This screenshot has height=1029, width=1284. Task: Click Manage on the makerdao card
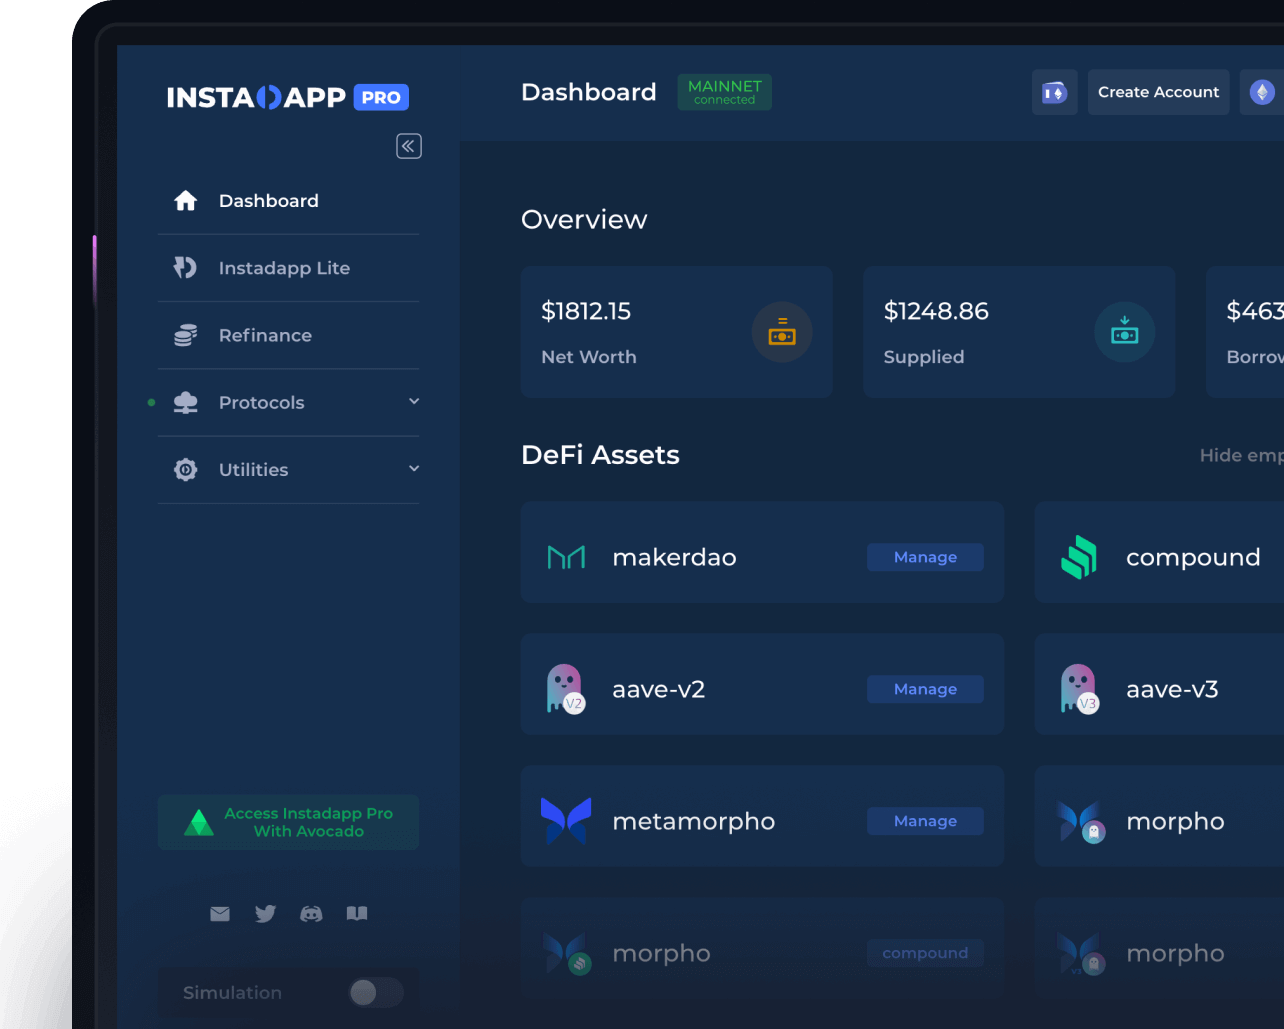(x=925, y=557)
